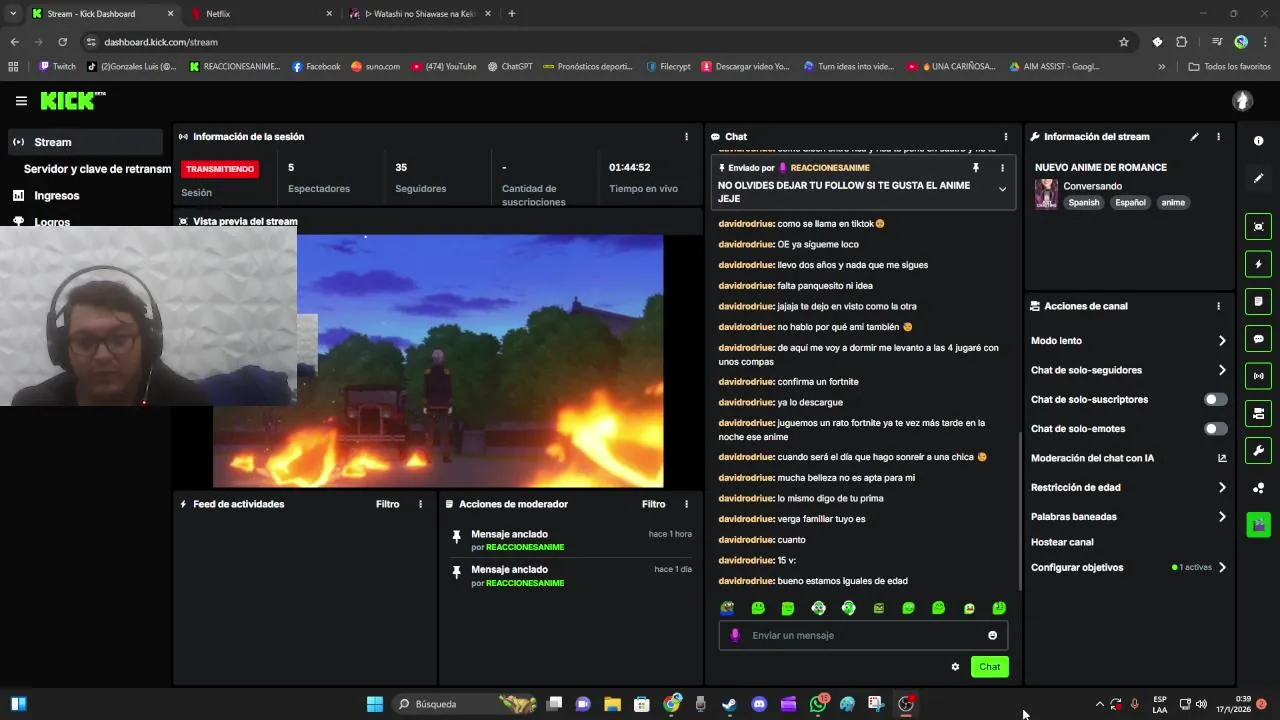The height and width of the screenshot is (720, 1280).
Task: Click the chat scrollbar
Action: [1020, 510]
